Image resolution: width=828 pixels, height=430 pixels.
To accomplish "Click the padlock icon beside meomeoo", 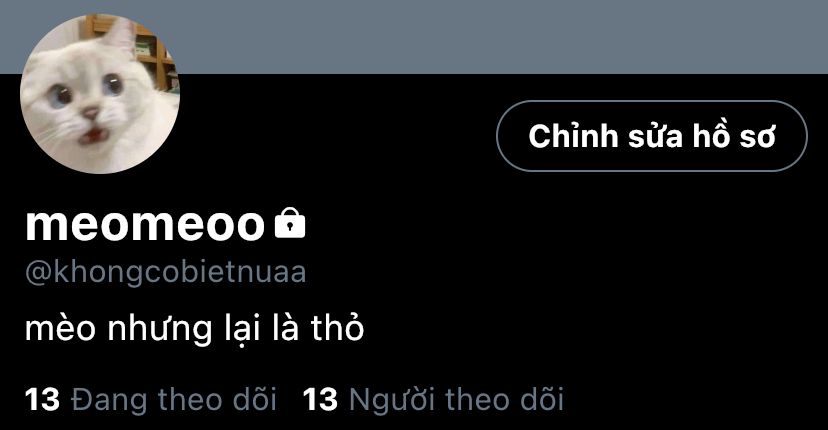I will (290, 223).
